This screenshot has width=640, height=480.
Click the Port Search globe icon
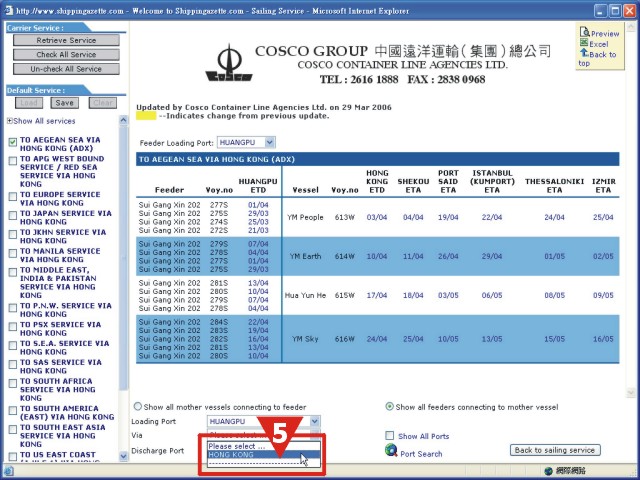click(x=391, y=451)
